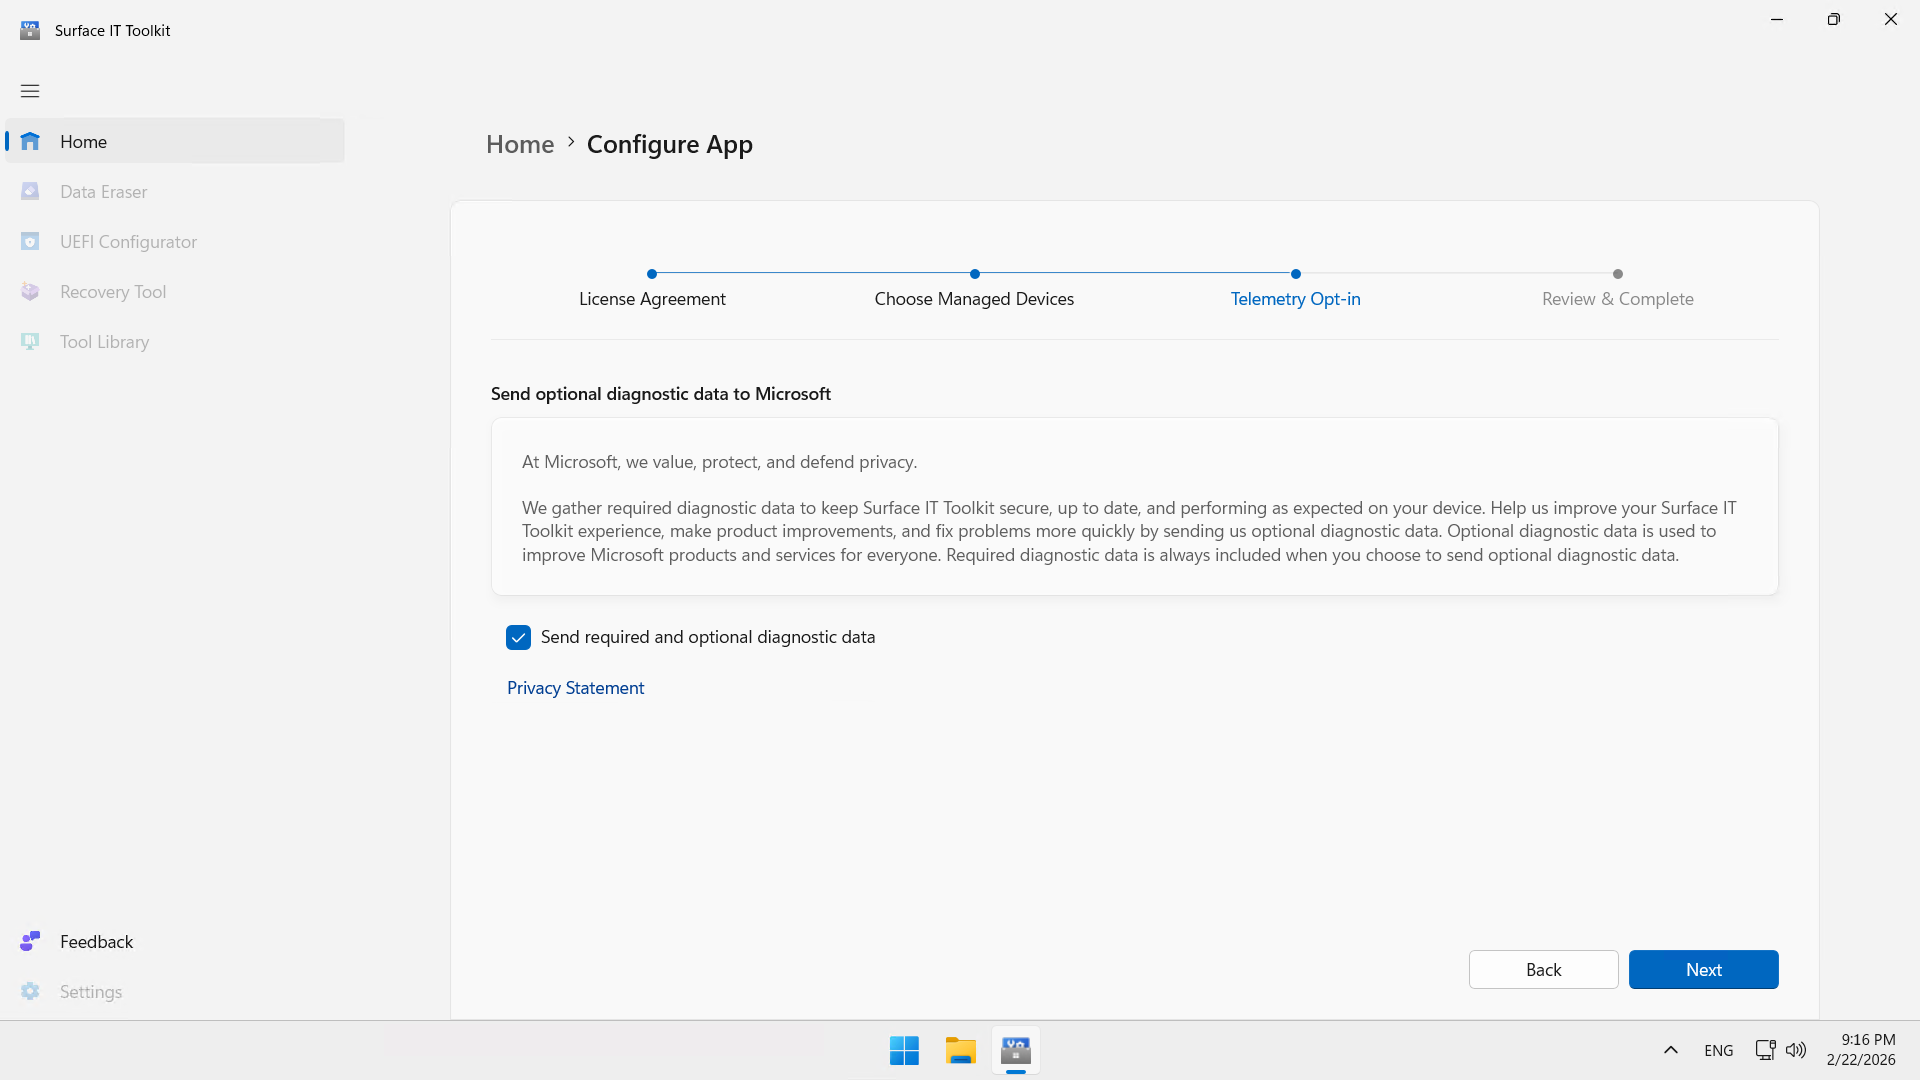The height and width of the screenshot is (1080, 1920).
Task: Open Tool Library sidebar icon
Action: 30,341
